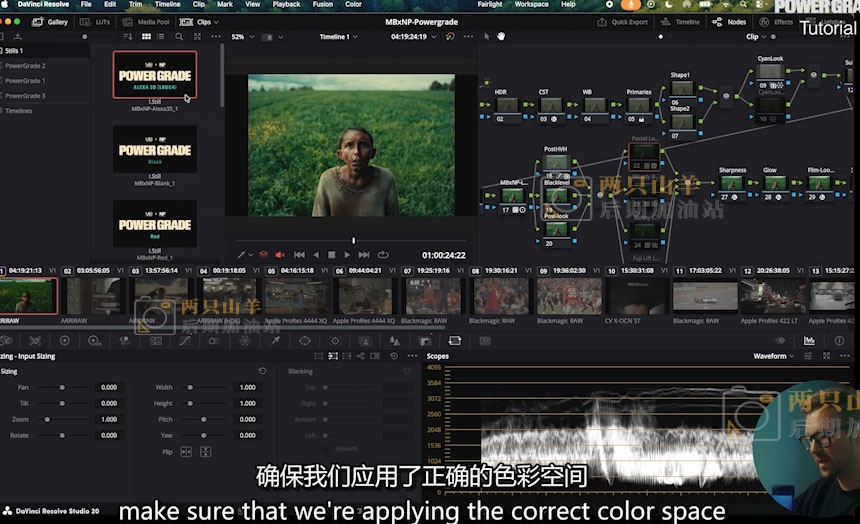
Task: Click the horizontal flip icon
Action: point(185,452)
